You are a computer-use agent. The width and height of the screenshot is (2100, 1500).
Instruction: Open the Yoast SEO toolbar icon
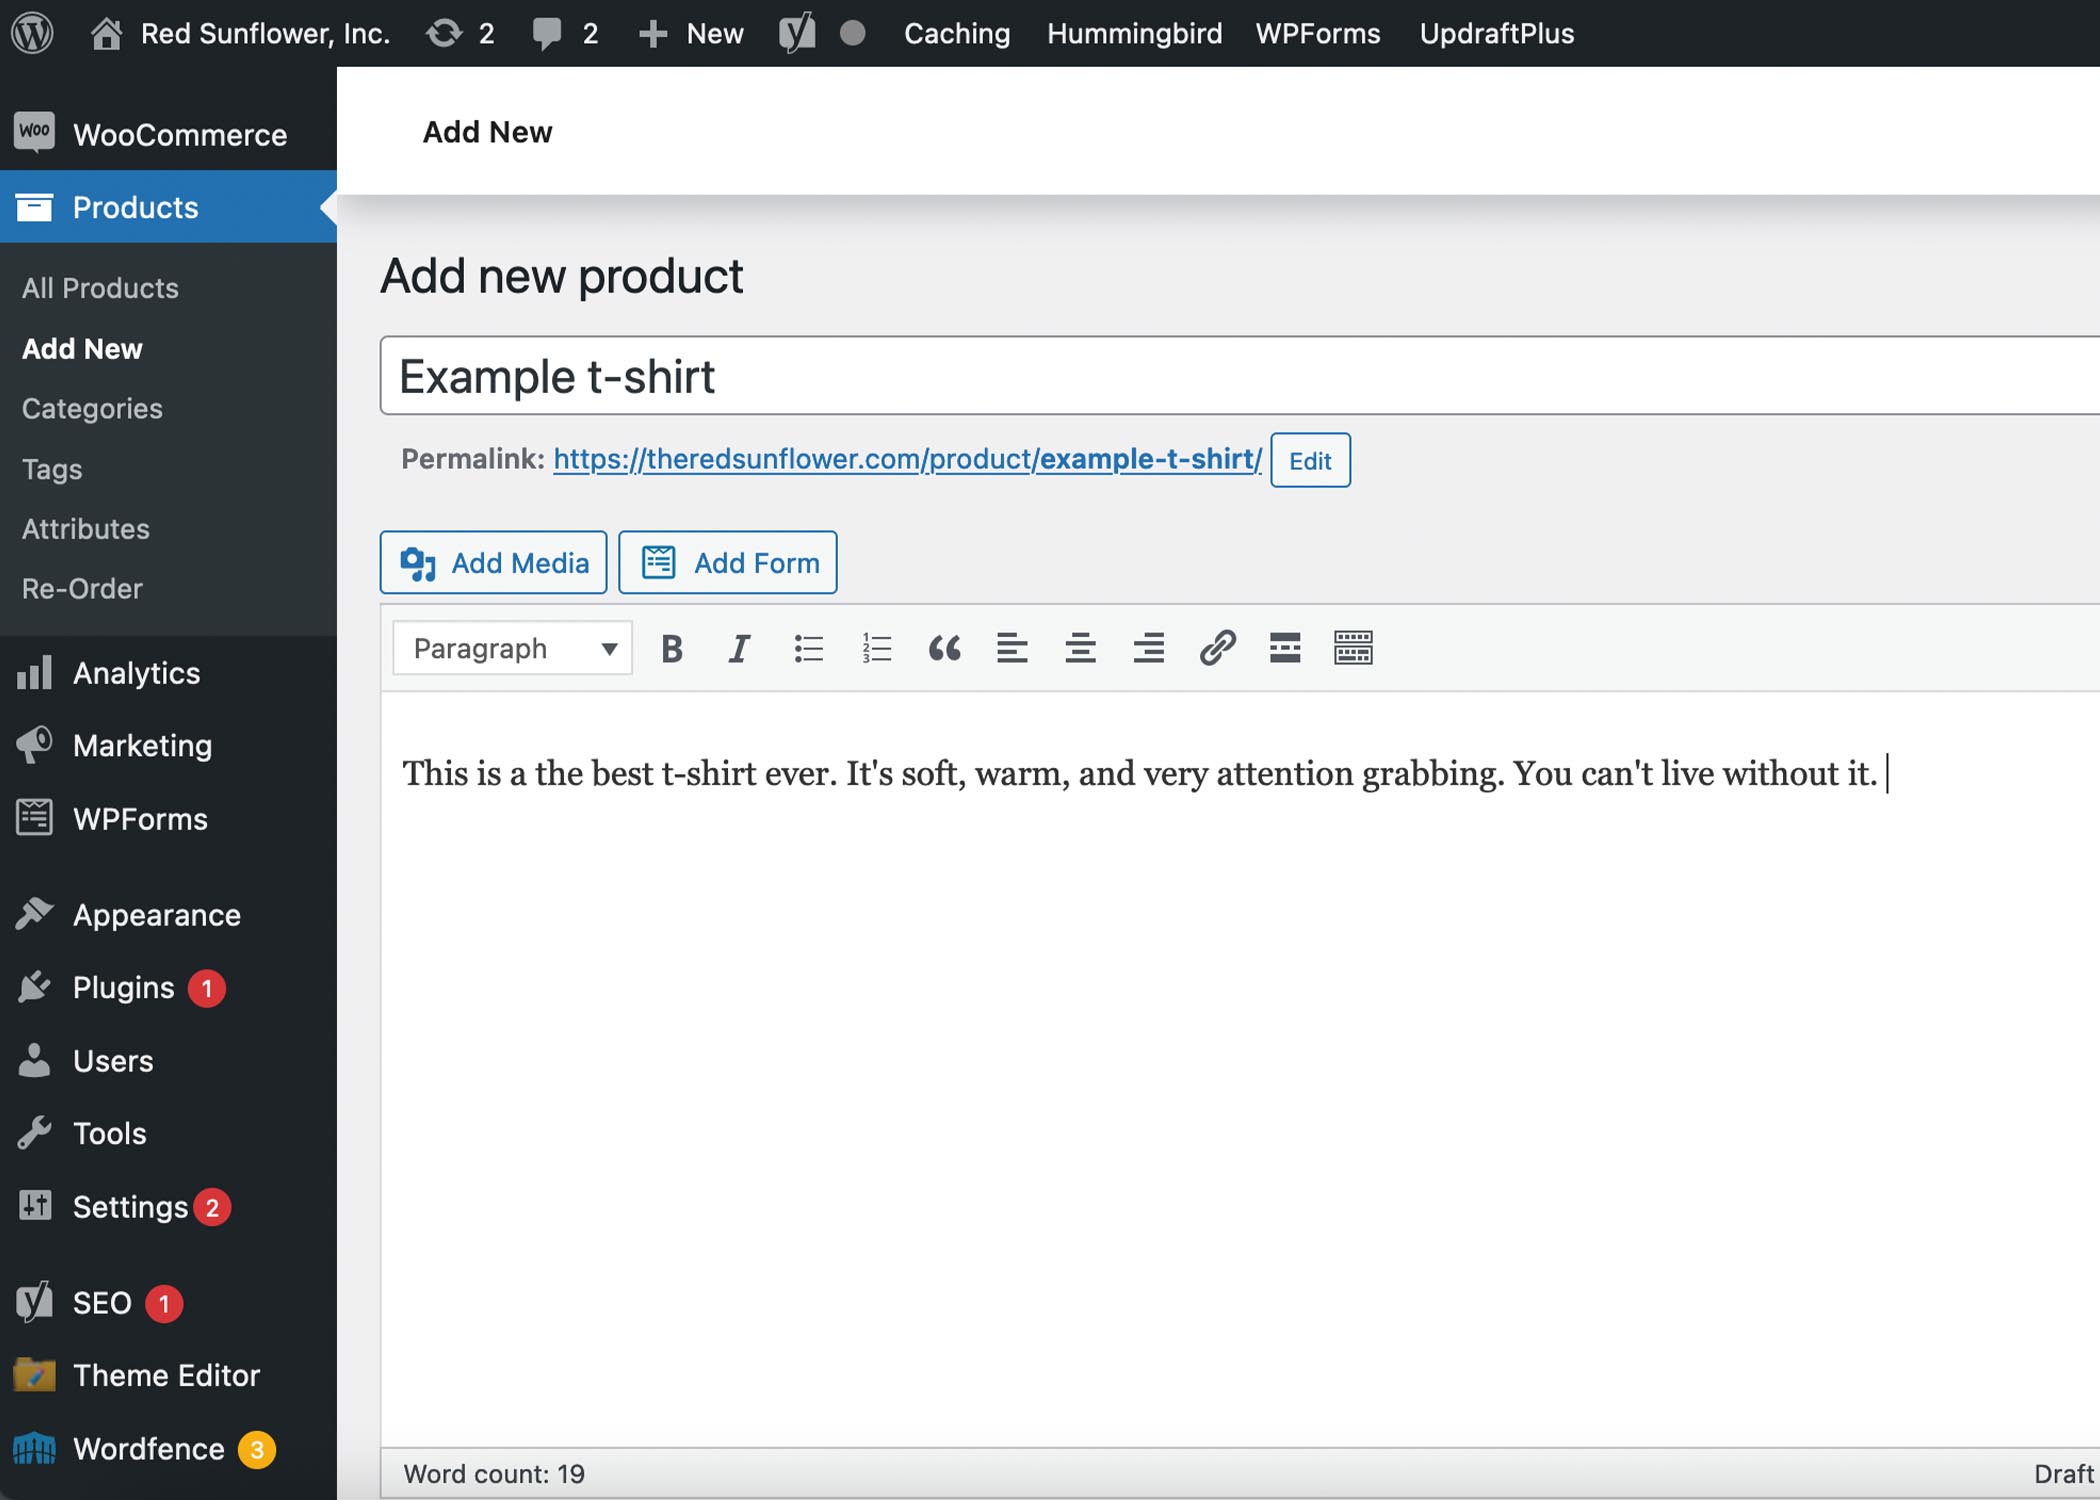(x=797, y=33)
